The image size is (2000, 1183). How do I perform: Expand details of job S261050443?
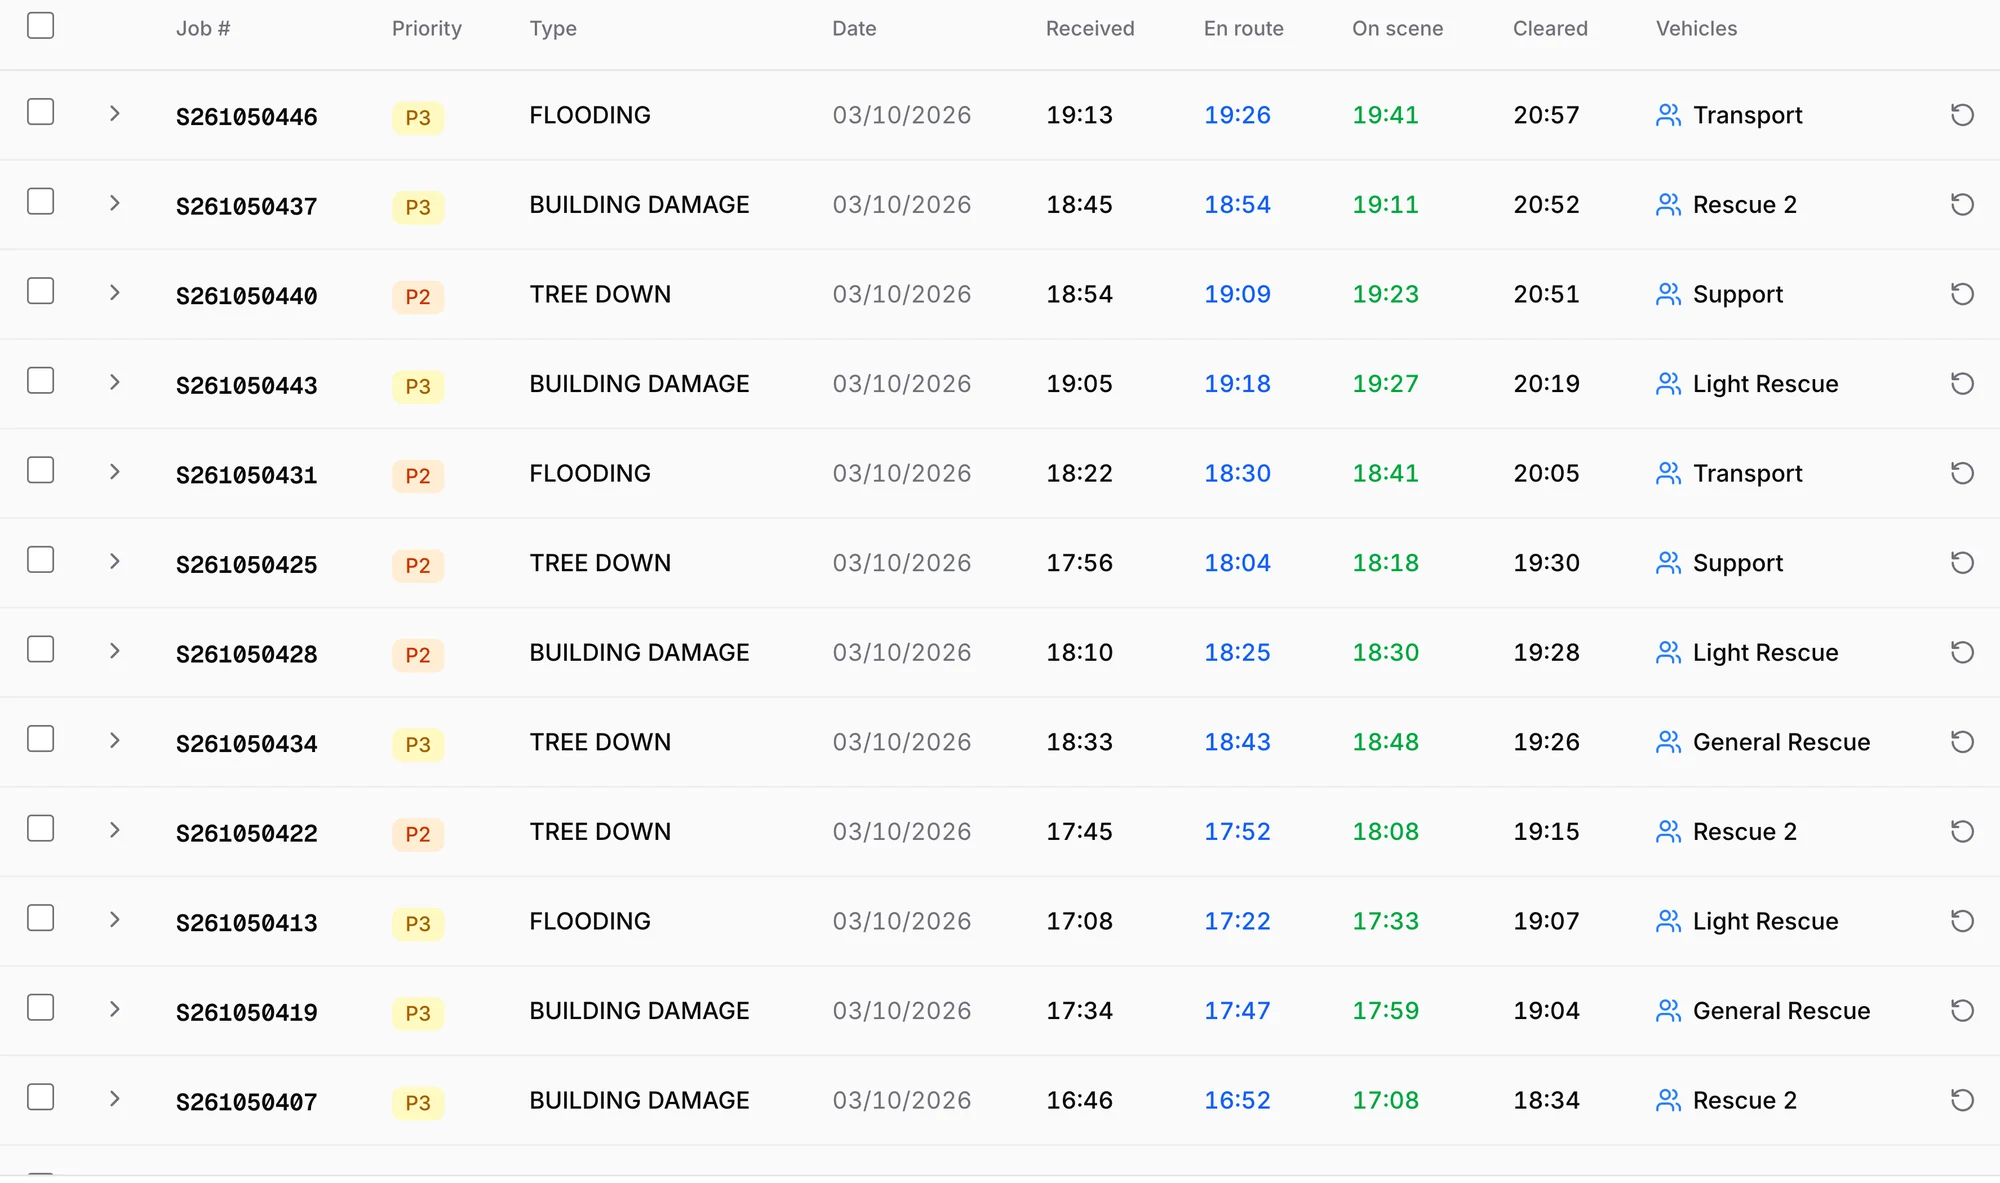pyautogui.click(x=115, y=382)
